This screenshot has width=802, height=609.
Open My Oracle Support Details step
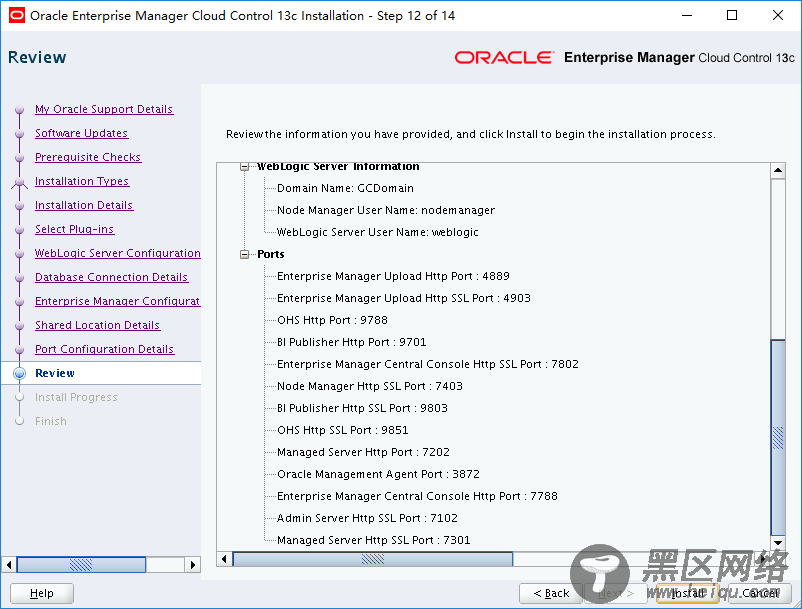pyautogui.click(x=104, y=109)
